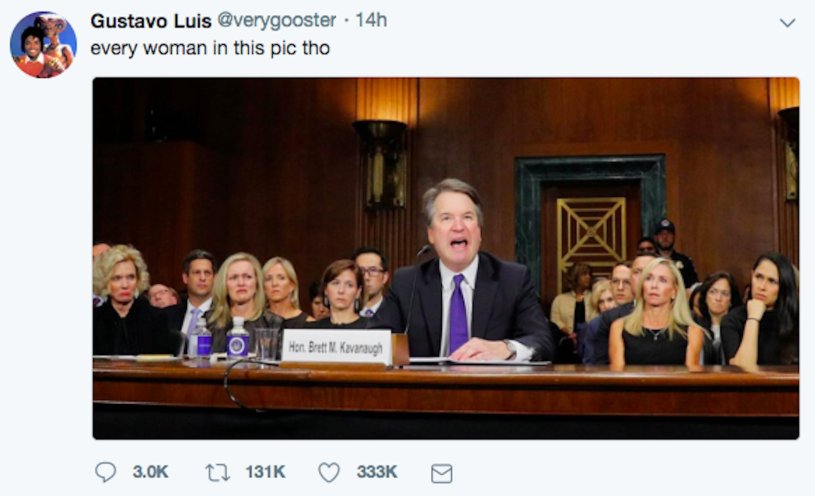Screen dimensions: 815x496
Task: Click the 131K retweets count
Action: [x=265, y=472]
